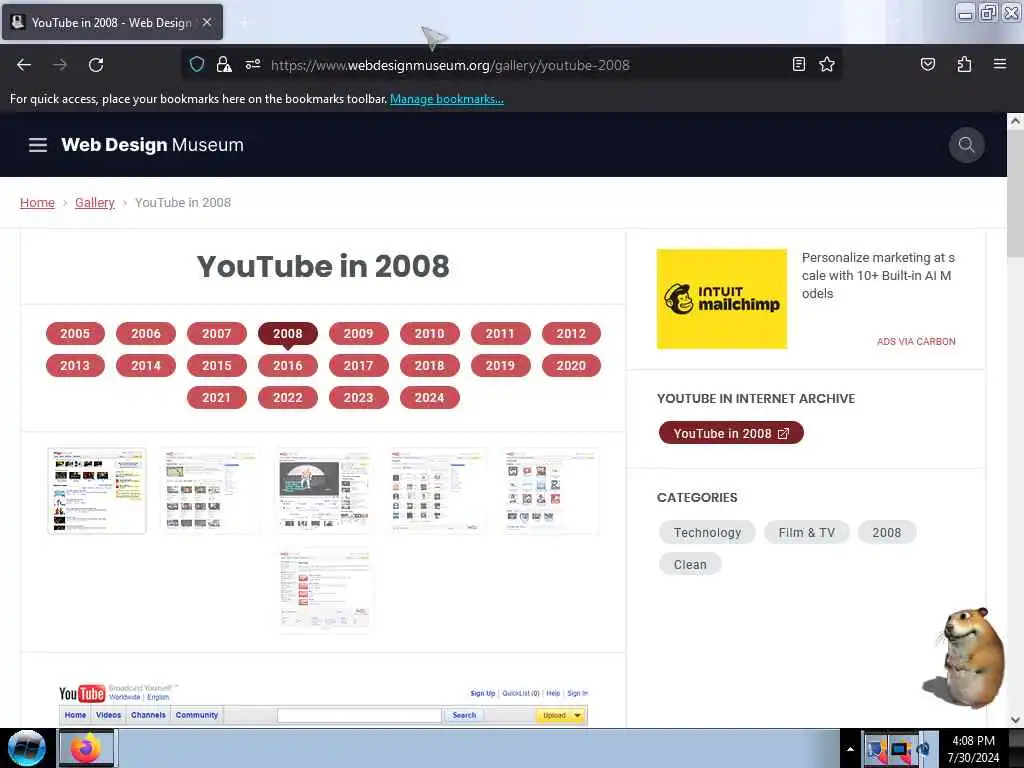This screenshot has height=768, width=1024.
Task: Select year 2005 pill
Action: 75,334
